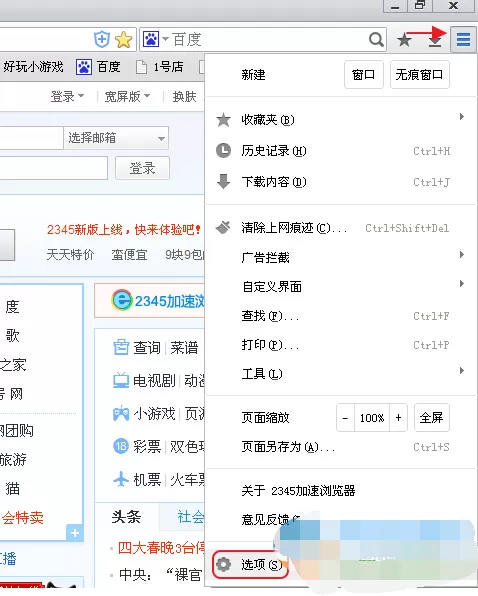Screen dimensions: 478x596
Task: Open 关于 2345加速浏览器 entry
Action: tap(341, 490)
